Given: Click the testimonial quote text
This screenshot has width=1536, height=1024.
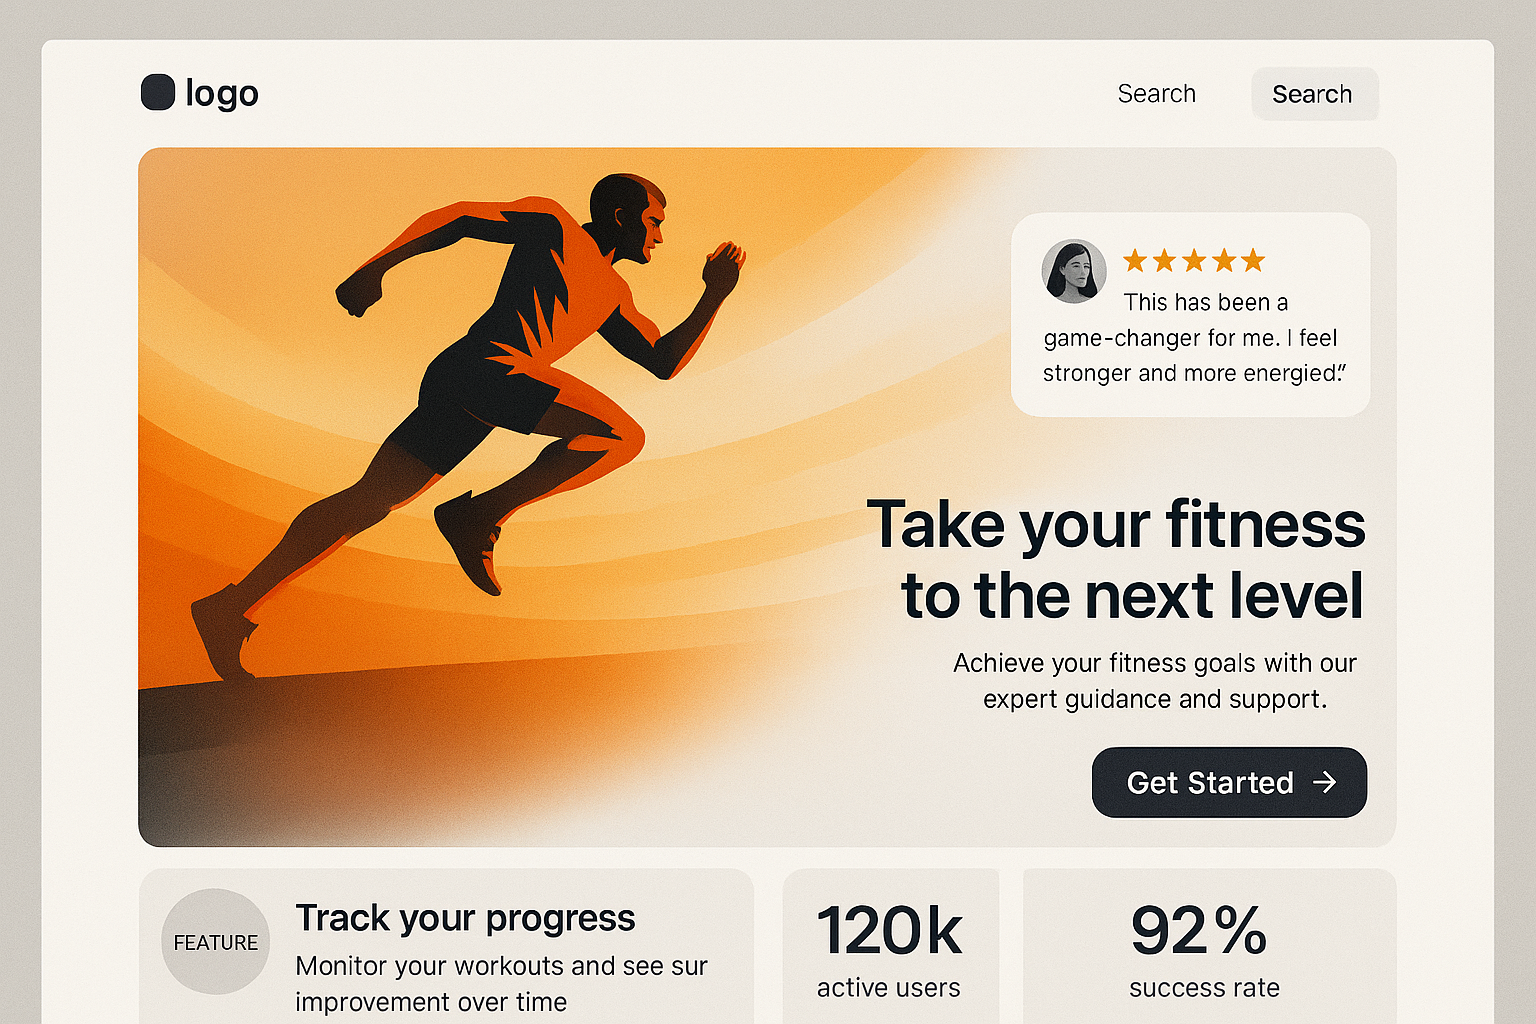Looking at the screenshot, I should pyautogui.click(x=1194, y=337).
